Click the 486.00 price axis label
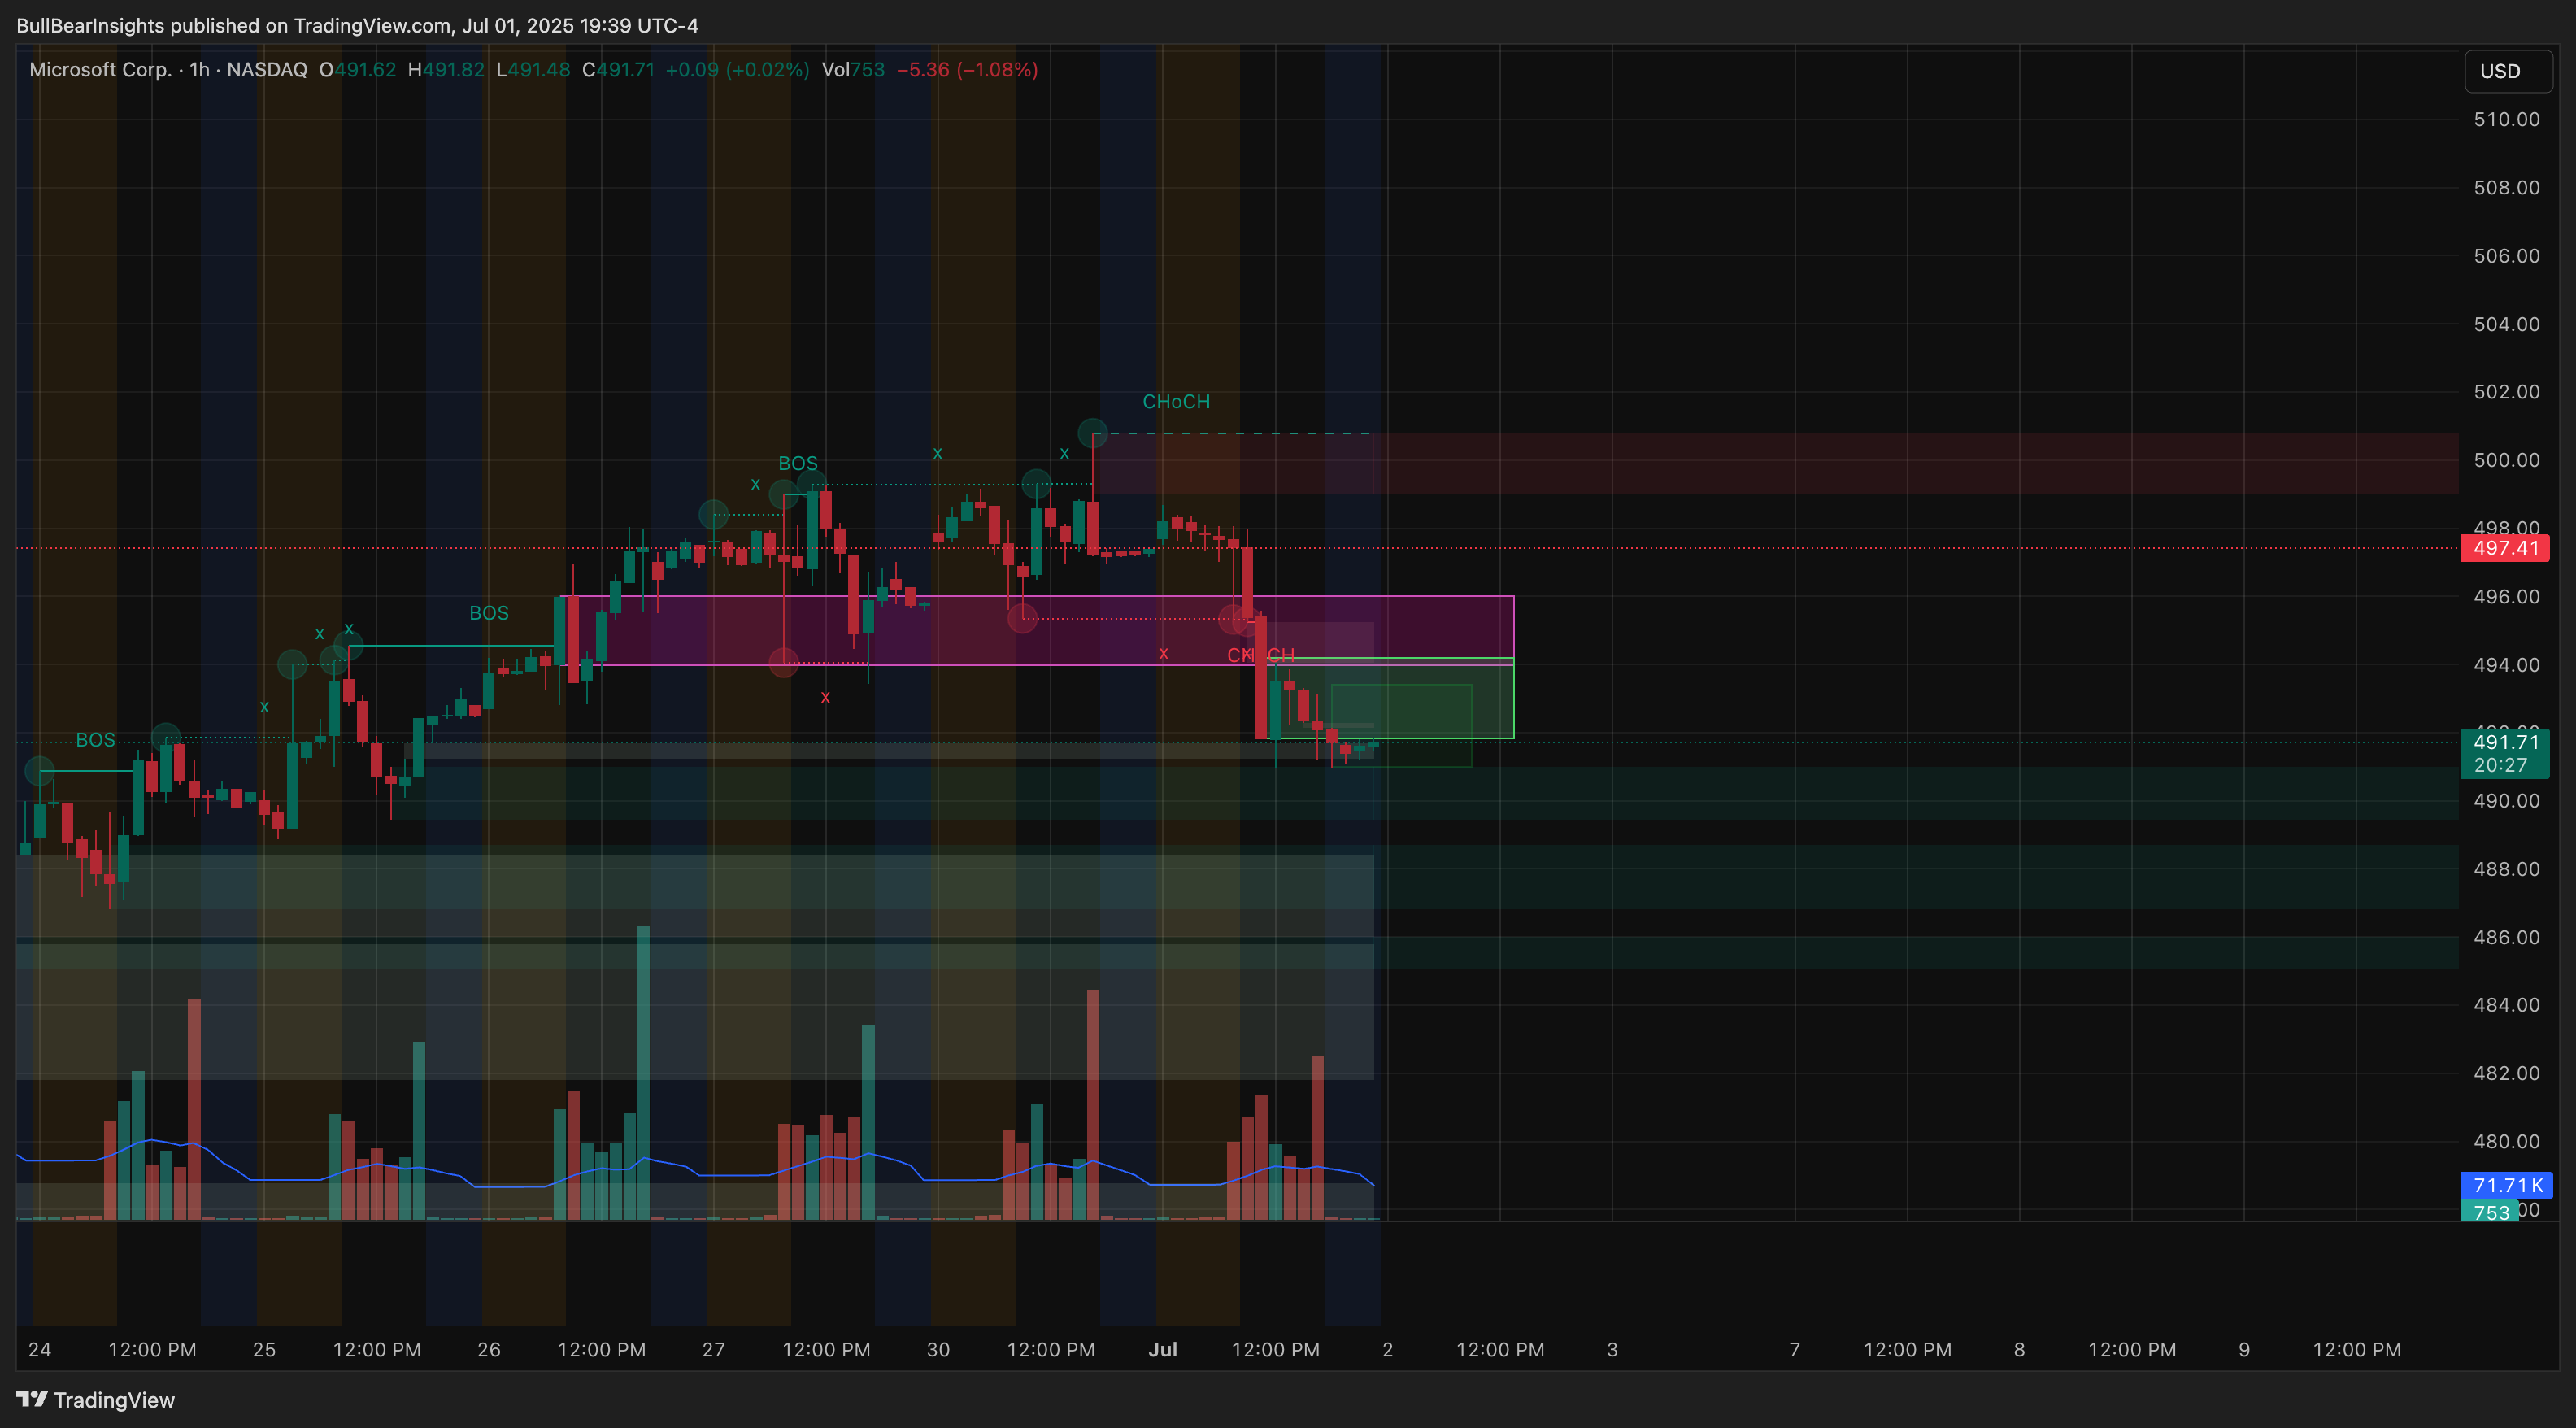The height and width of the screenshot is (1428, 2576). [2506, 937]
